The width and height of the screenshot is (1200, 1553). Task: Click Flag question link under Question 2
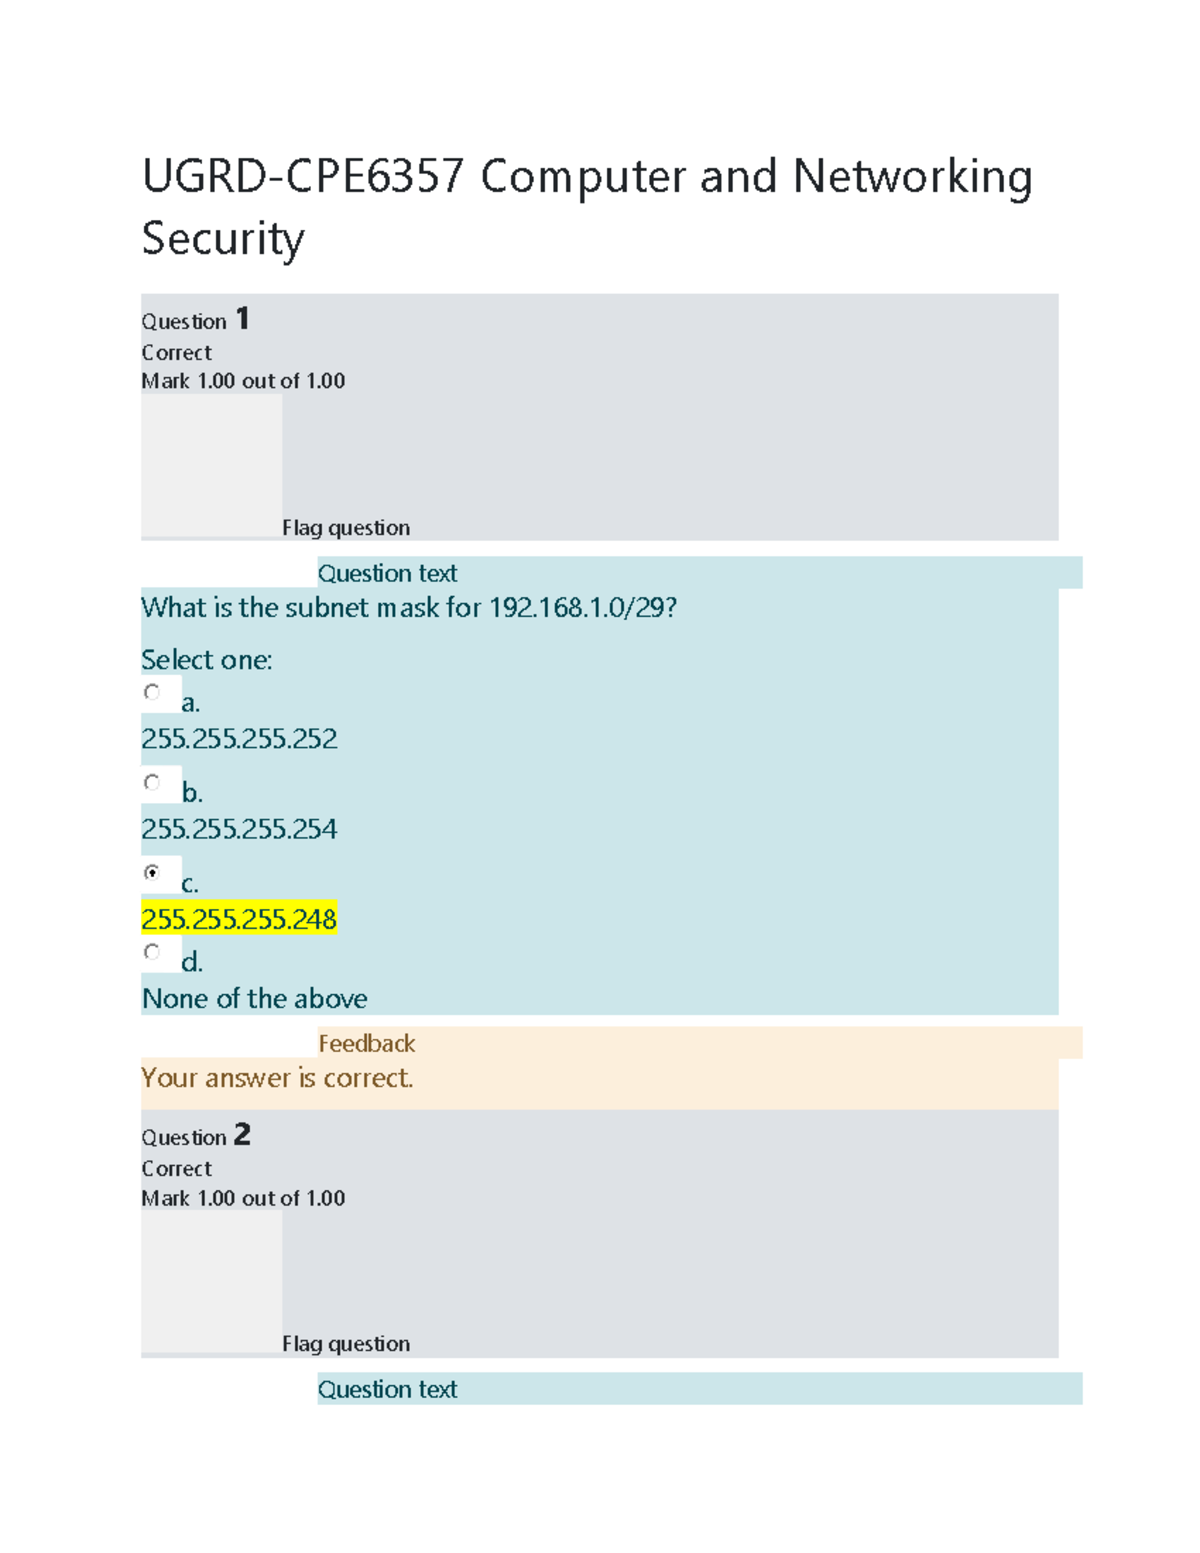(x=346, y=1344)
